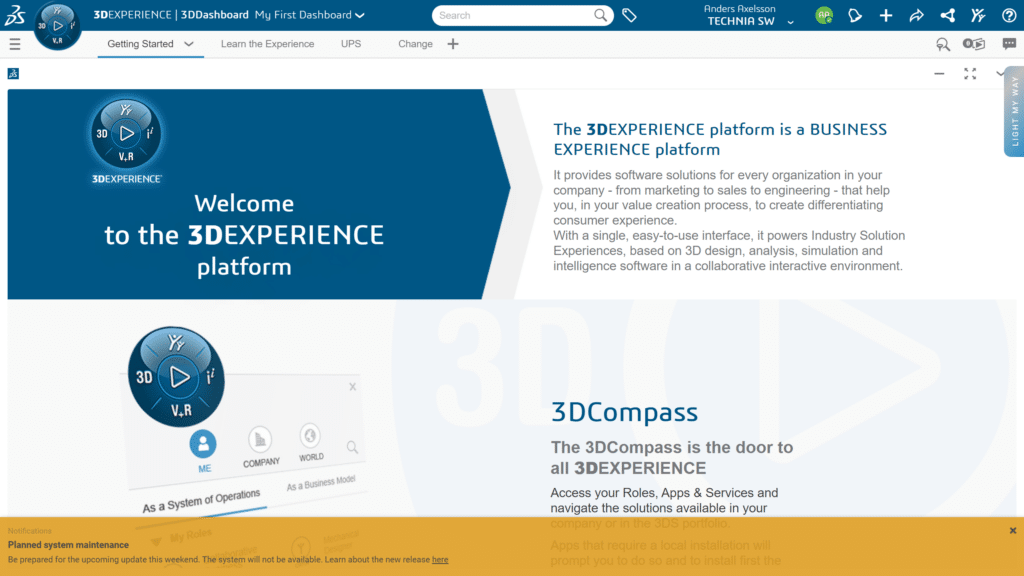Minimize the Getting Started widget

(939, 74)
